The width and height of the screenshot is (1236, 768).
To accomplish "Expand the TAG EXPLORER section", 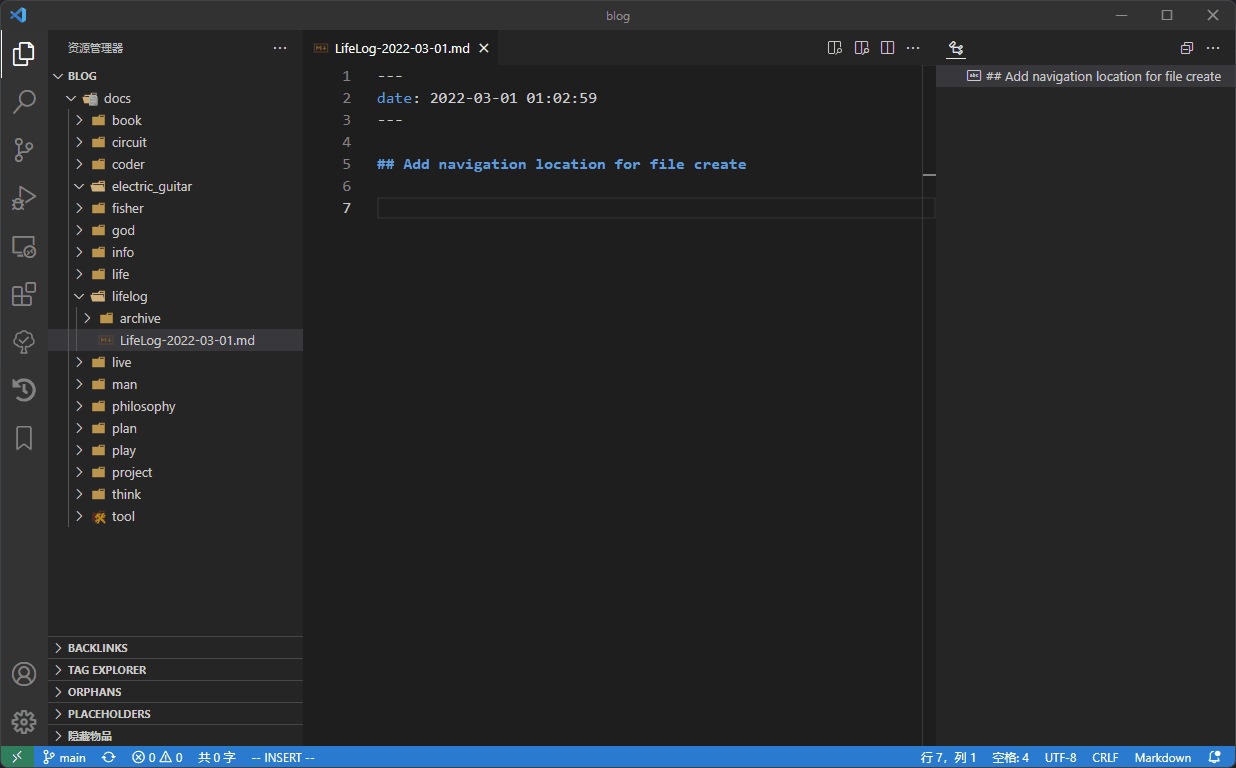I will point(175,670).
